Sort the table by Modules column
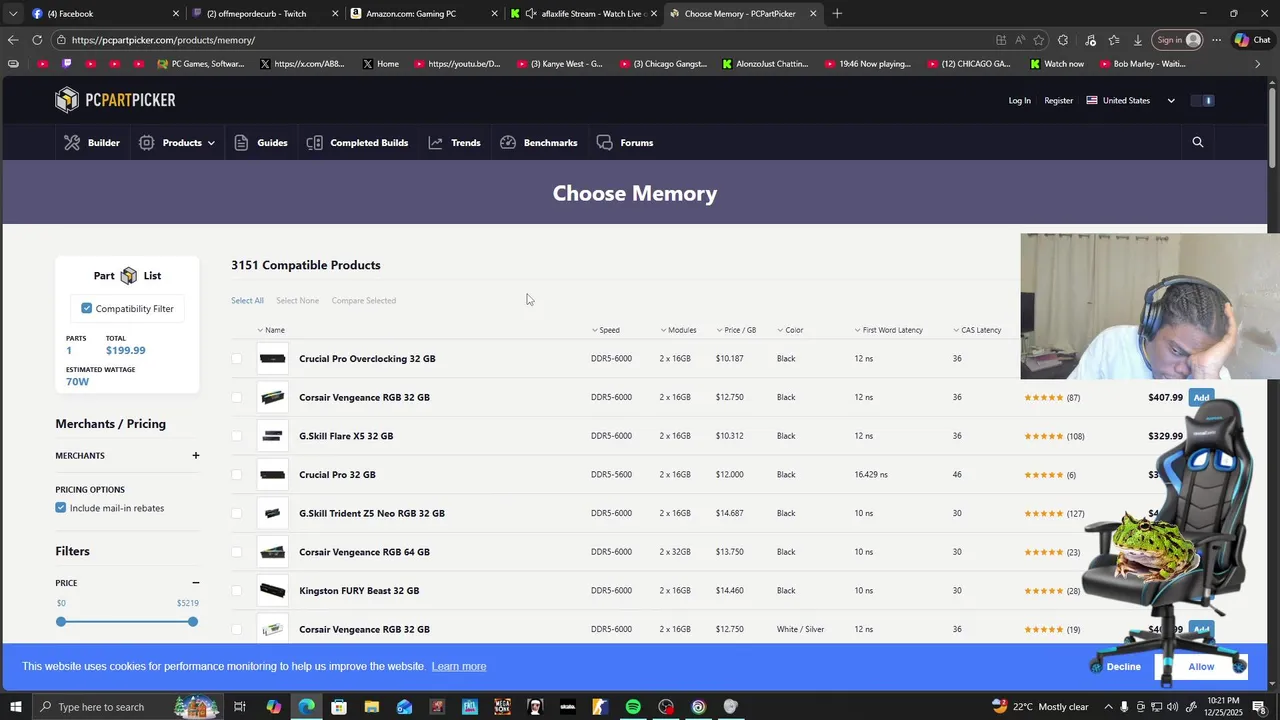 point(678,330)
